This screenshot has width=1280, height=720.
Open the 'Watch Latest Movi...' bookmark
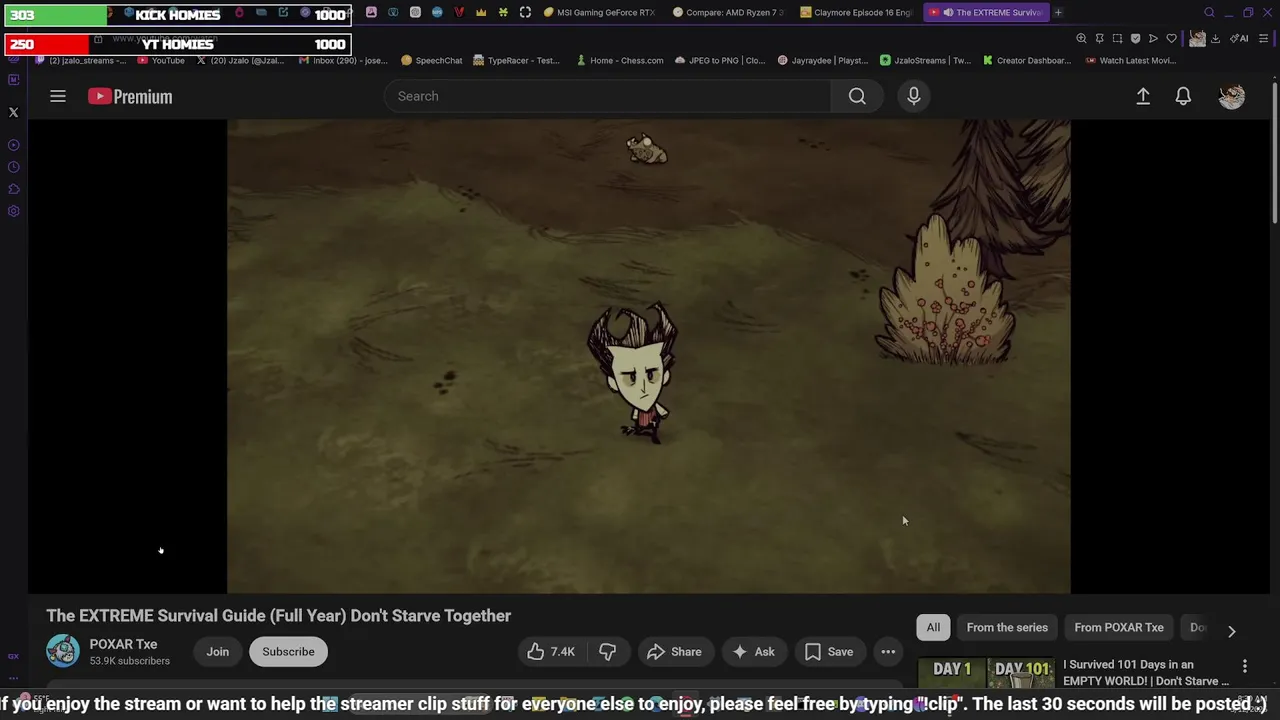point(1130,60)
